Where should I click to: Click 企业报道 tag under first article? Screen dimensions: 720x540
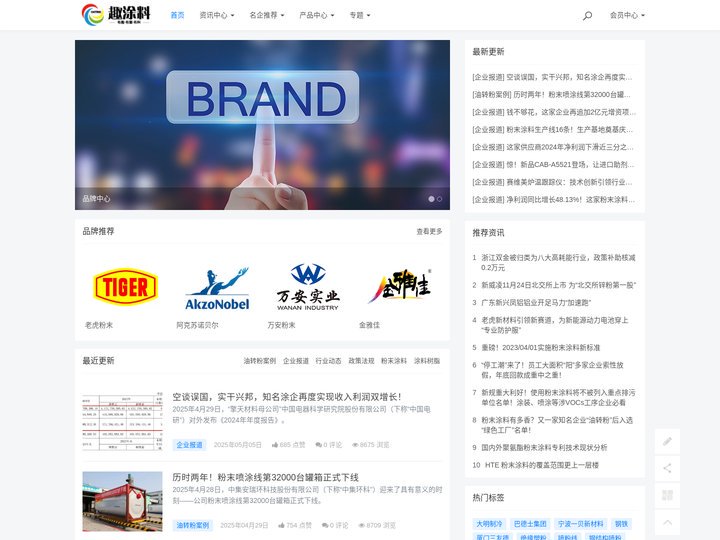pyautogui.click(x=189, y=445)
